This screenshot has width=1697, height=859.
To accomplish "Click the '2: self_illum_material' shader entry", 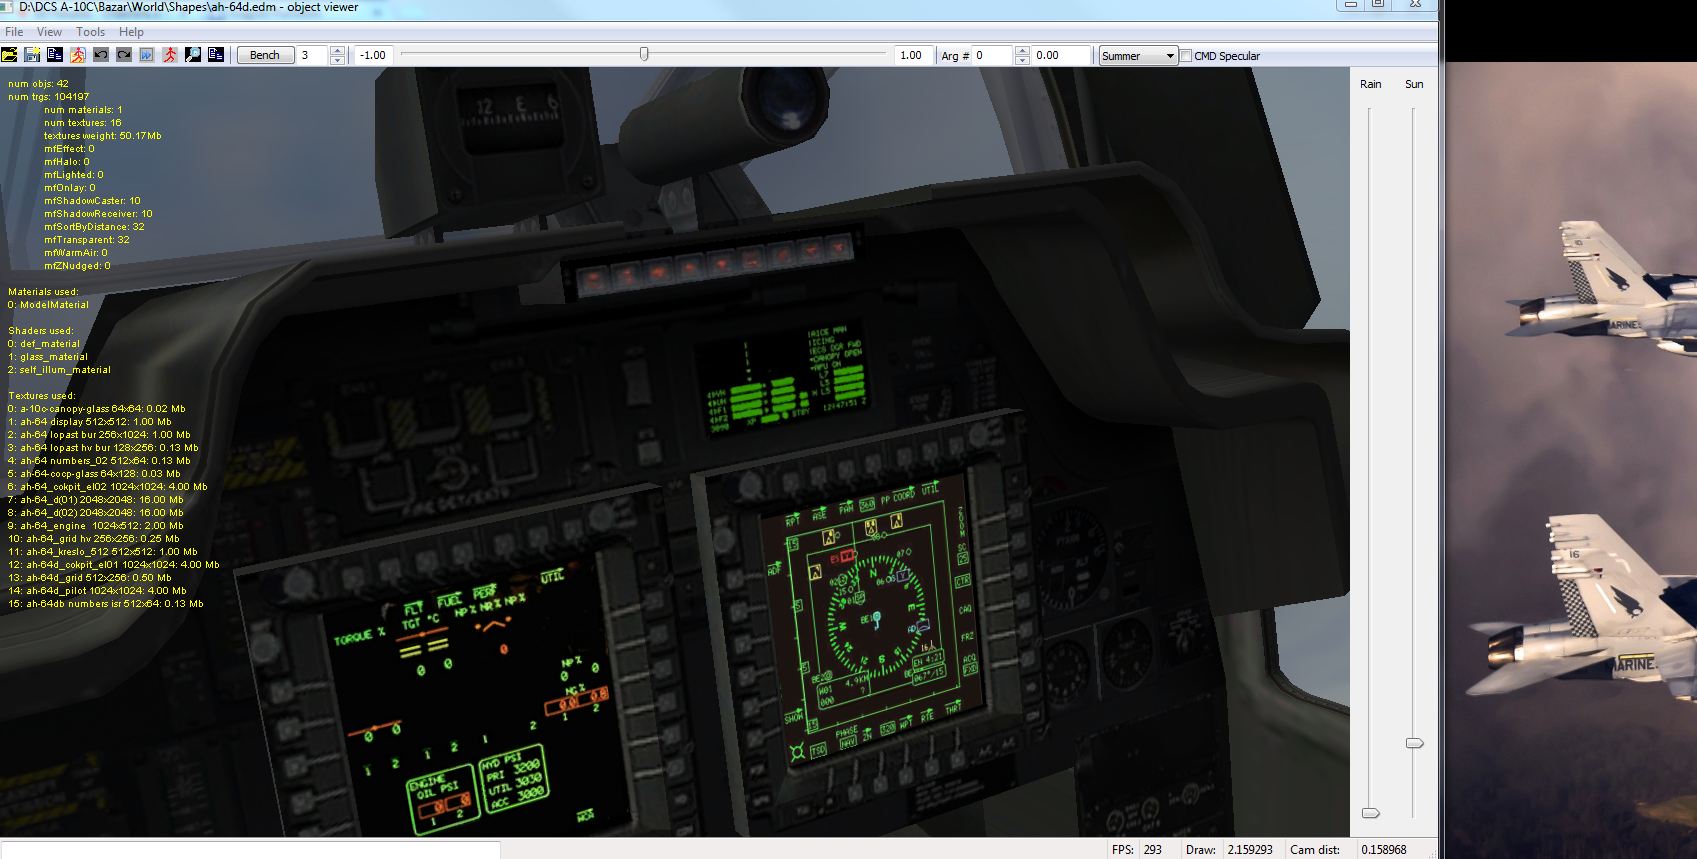I will (59, 370).
